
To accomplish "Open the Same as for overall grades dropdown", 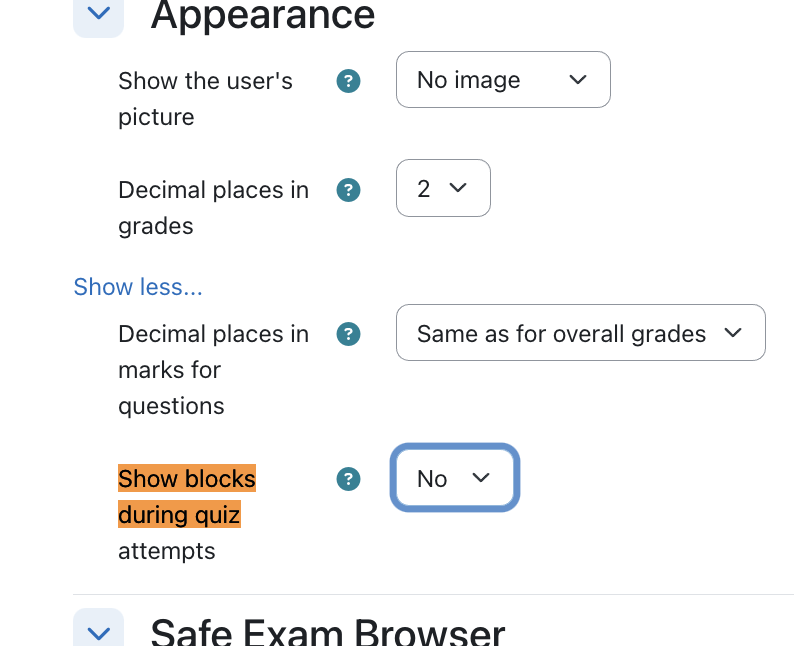I will (581, 333).
